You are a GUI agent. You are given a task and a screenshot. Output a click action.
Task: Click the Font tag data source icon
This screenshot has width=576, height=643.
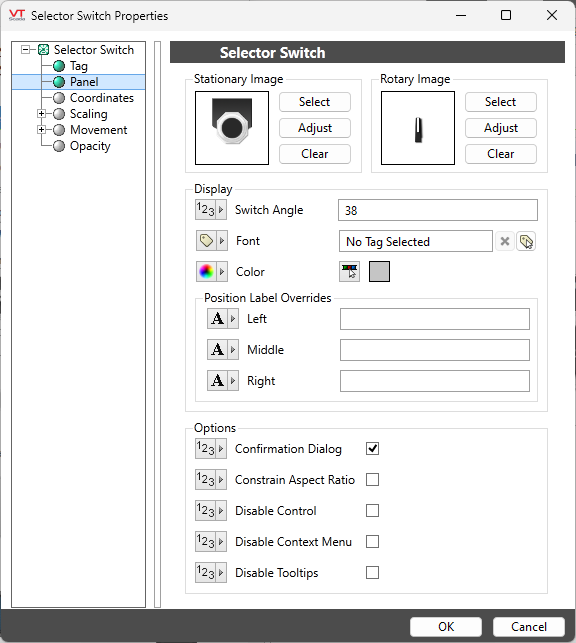pos(212,241)
